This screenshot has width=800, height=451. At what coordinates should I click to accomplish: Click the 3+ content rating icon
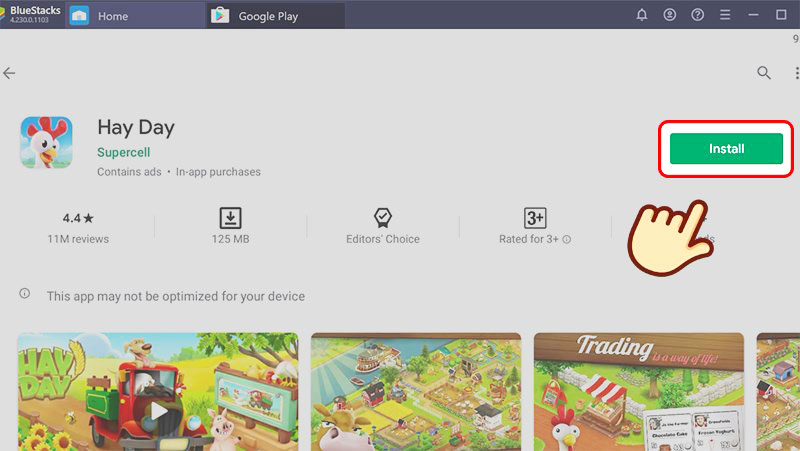point(535,218)
